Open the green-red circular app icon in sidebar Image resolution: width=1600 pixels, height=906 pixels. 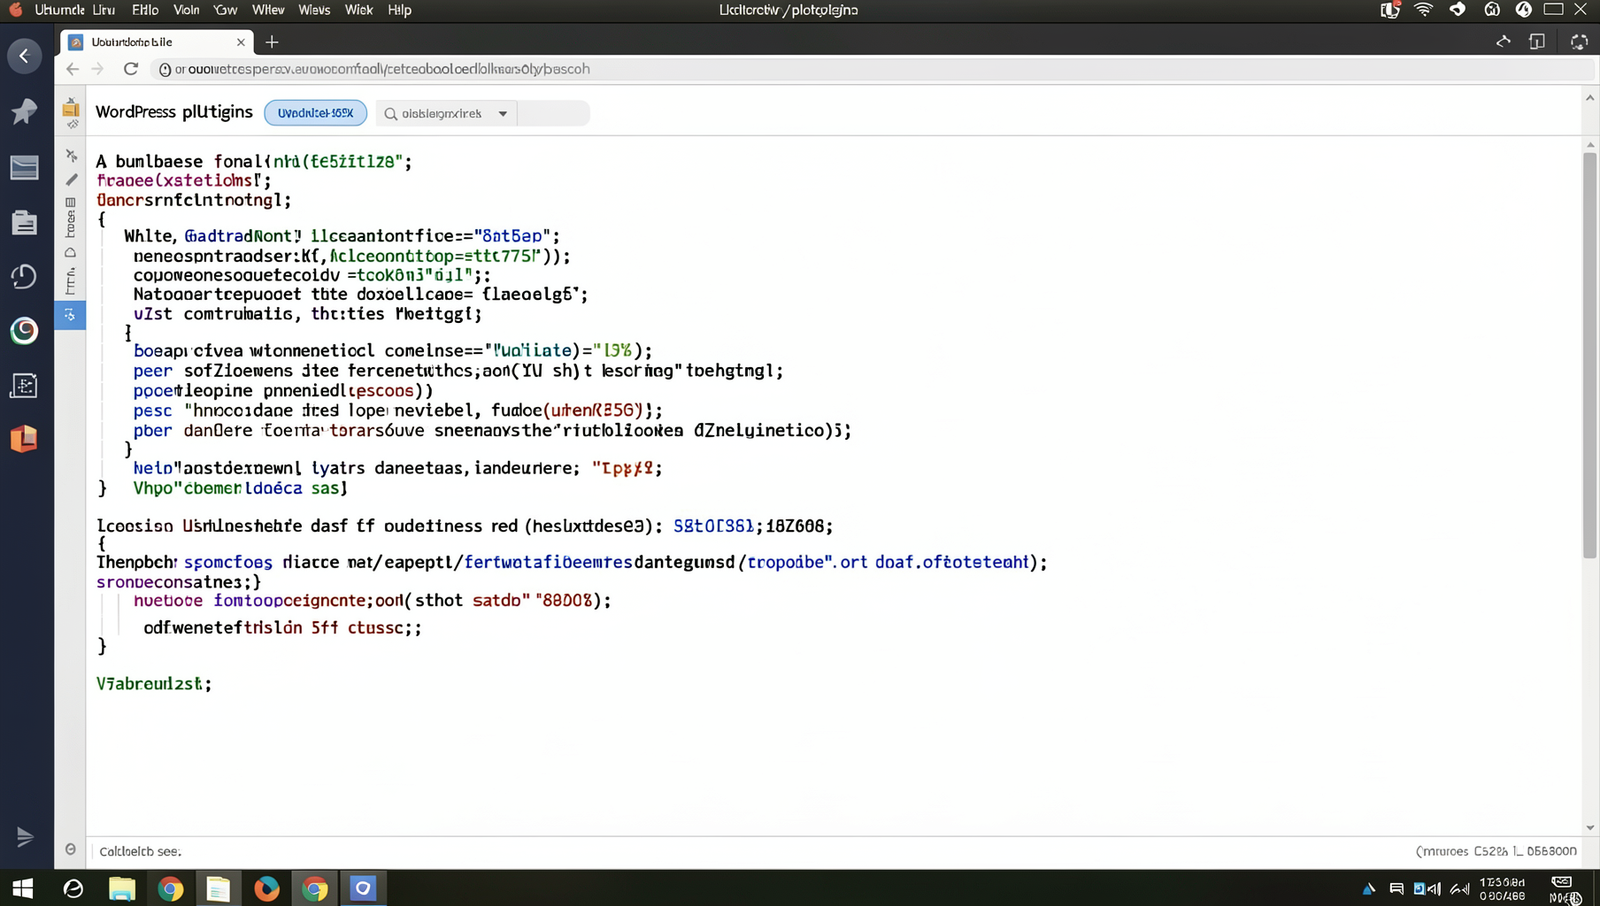[x=24, y=331]
